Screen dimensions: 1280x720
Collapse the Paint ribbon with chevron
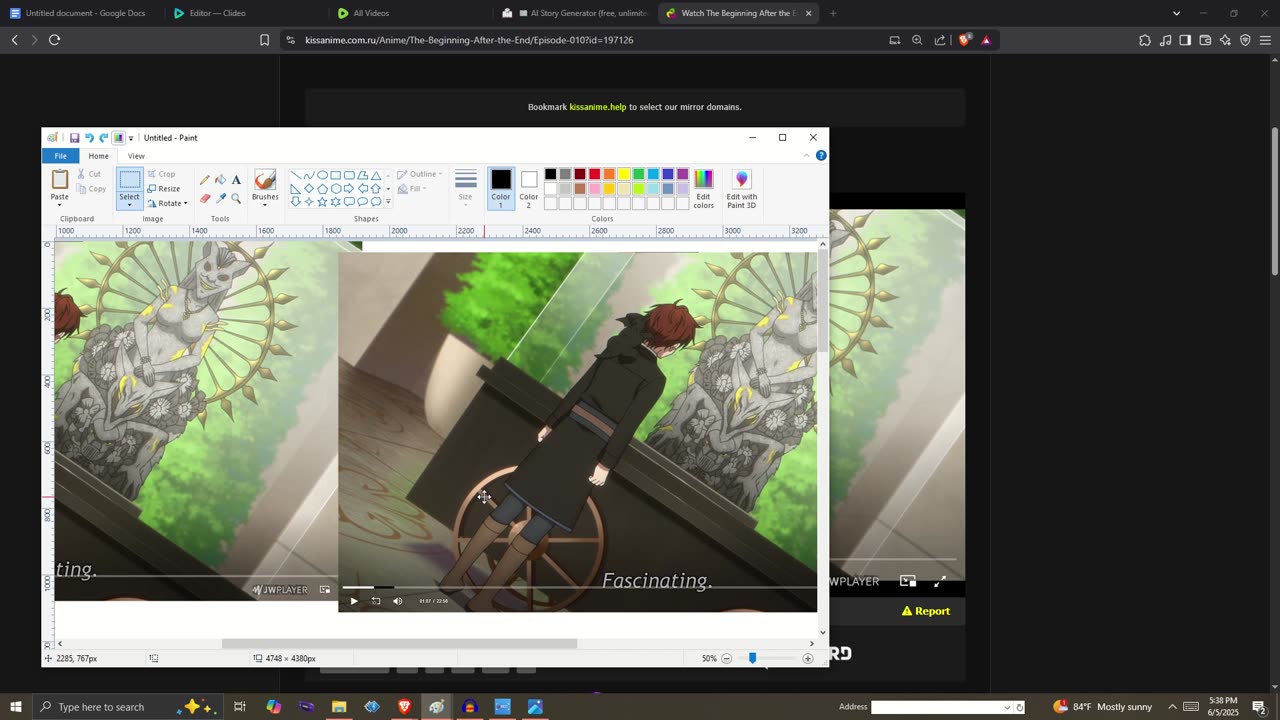[807, 156]
